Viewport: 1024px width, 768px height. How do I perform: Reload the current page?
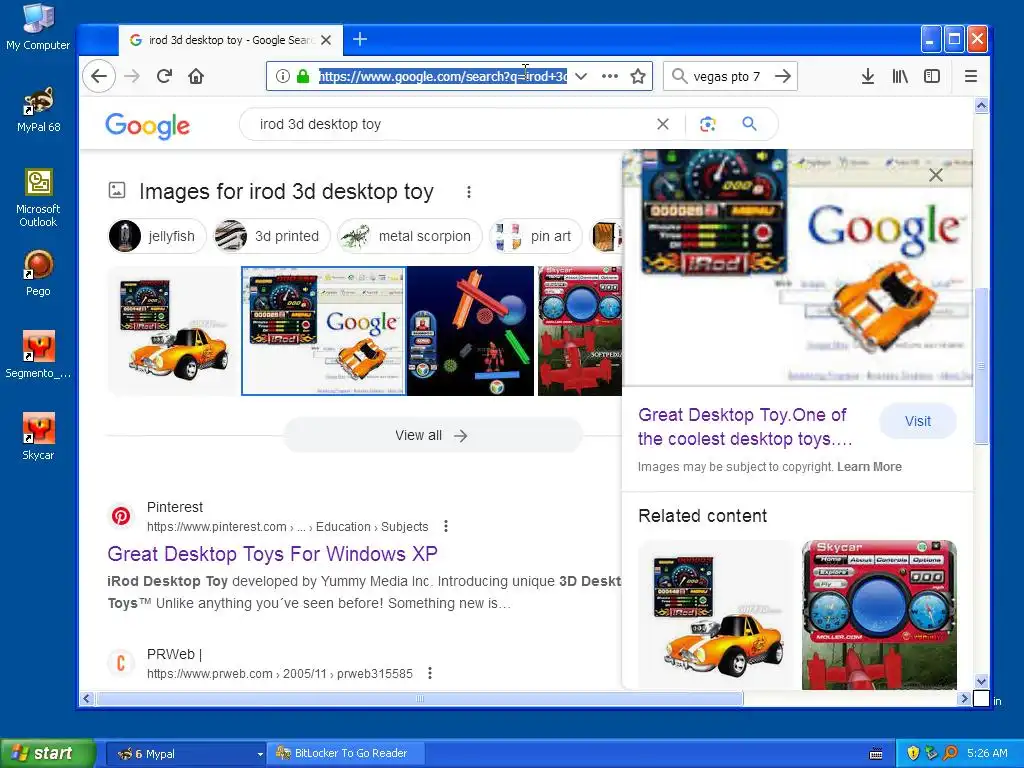(164, 76)
